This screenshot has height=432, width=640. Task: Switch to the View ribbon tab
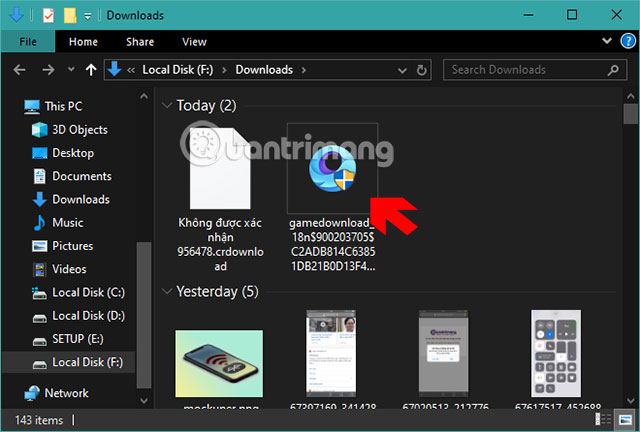[x=194, y=42]
